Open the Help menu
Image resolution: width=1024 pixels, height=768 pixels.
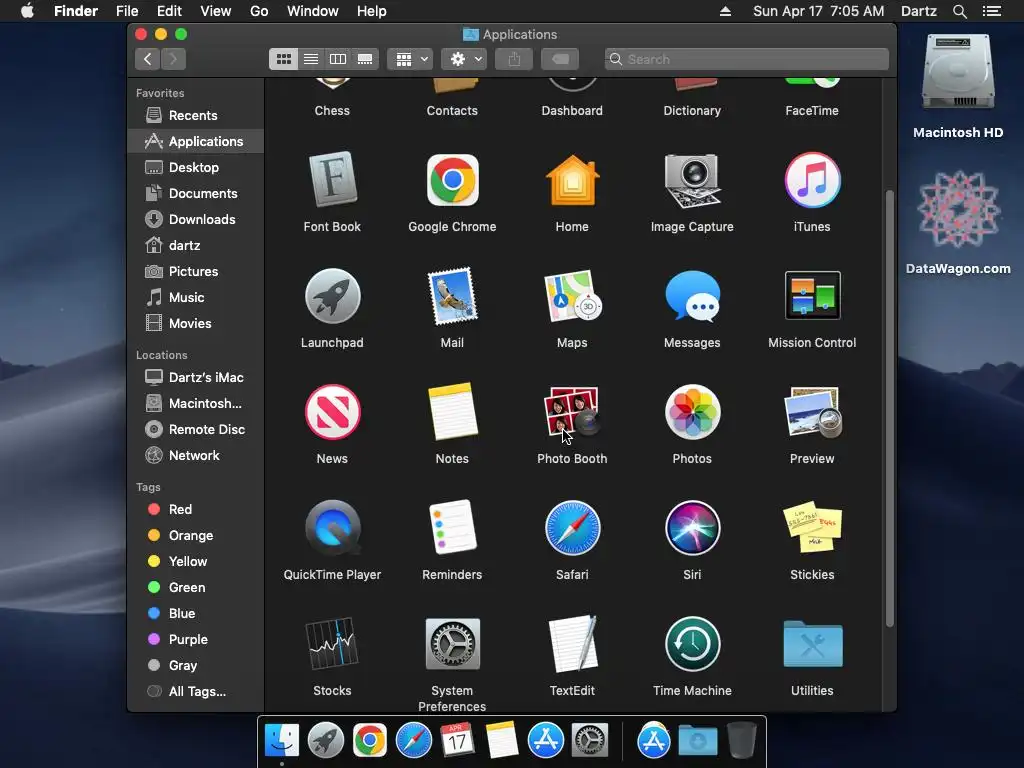click(x=372, y=11)
